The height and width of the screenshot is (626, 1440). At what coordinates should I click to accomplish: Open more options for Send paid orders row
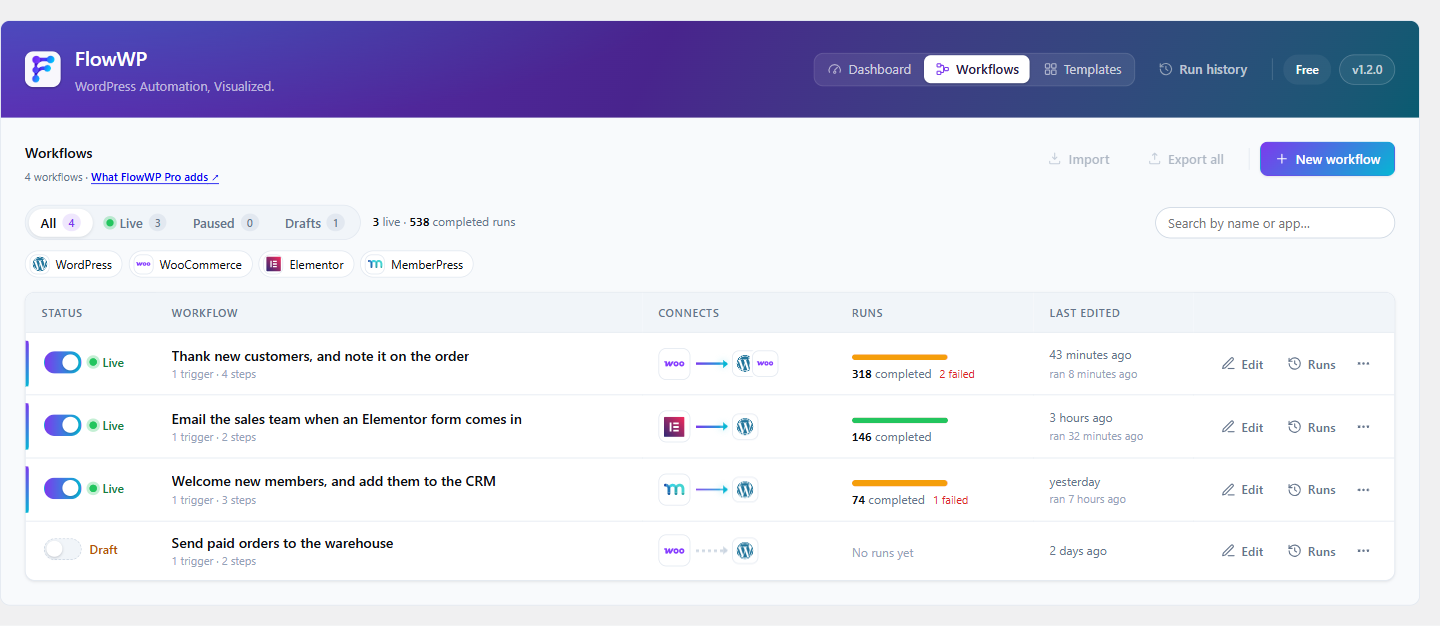[x=1363, y=551]
